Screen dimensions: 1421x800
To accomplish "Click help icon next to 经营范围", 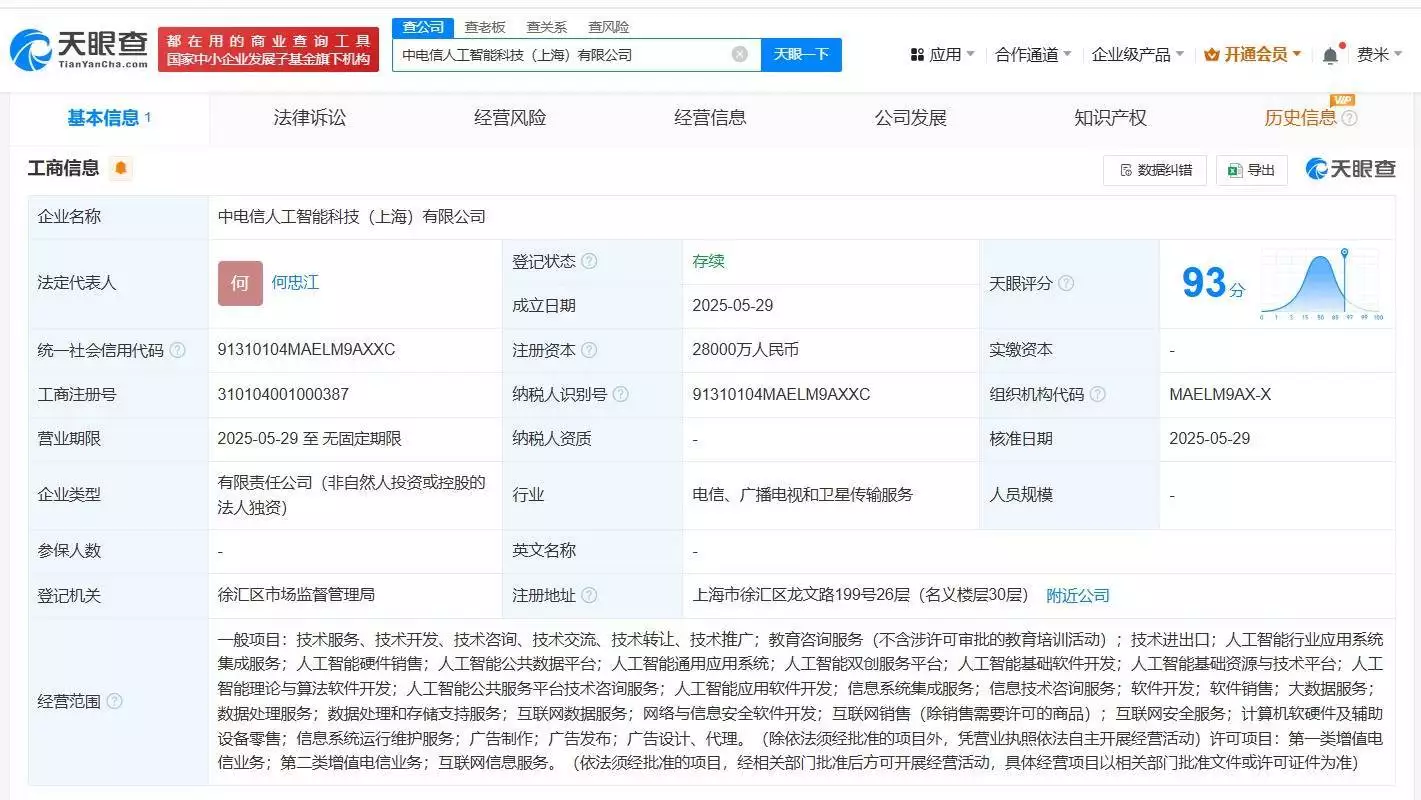I will pos(114,701).
